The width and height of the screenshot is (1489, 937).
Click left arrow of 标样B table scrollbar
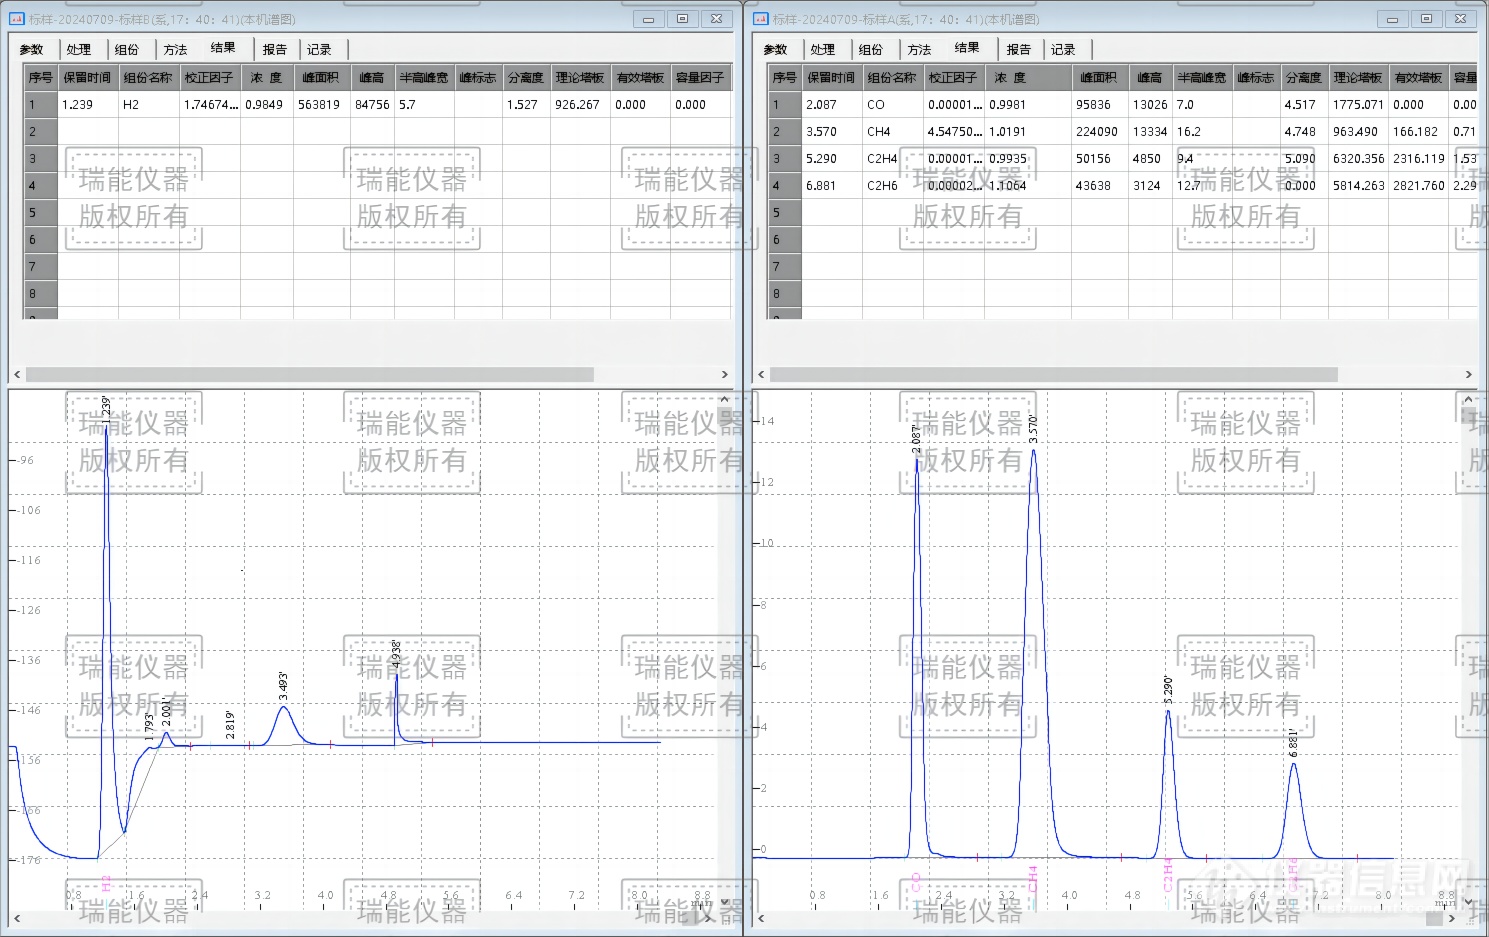17,374
